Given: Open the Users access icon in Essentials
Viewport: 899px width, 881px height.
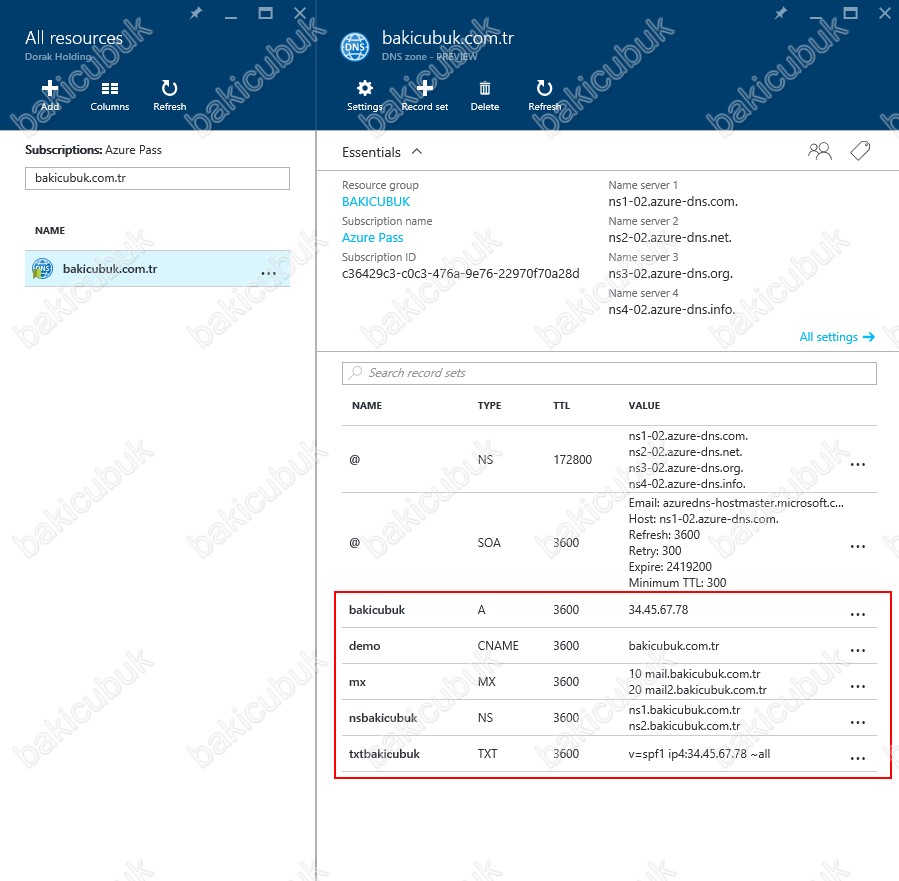Looking at the screenshot, I should coord(819,151).
